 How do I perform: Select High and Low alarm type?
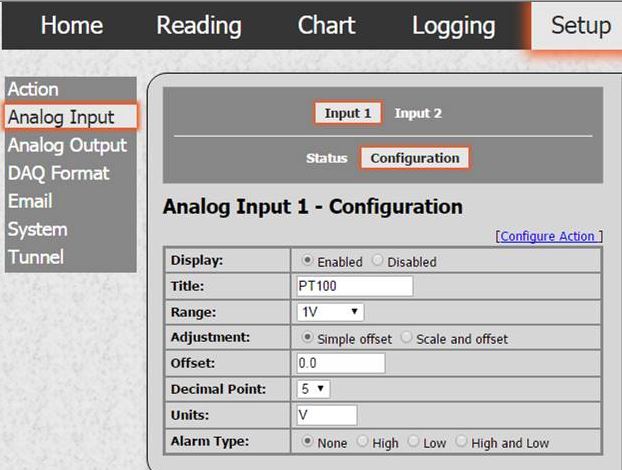coord(462,442)
